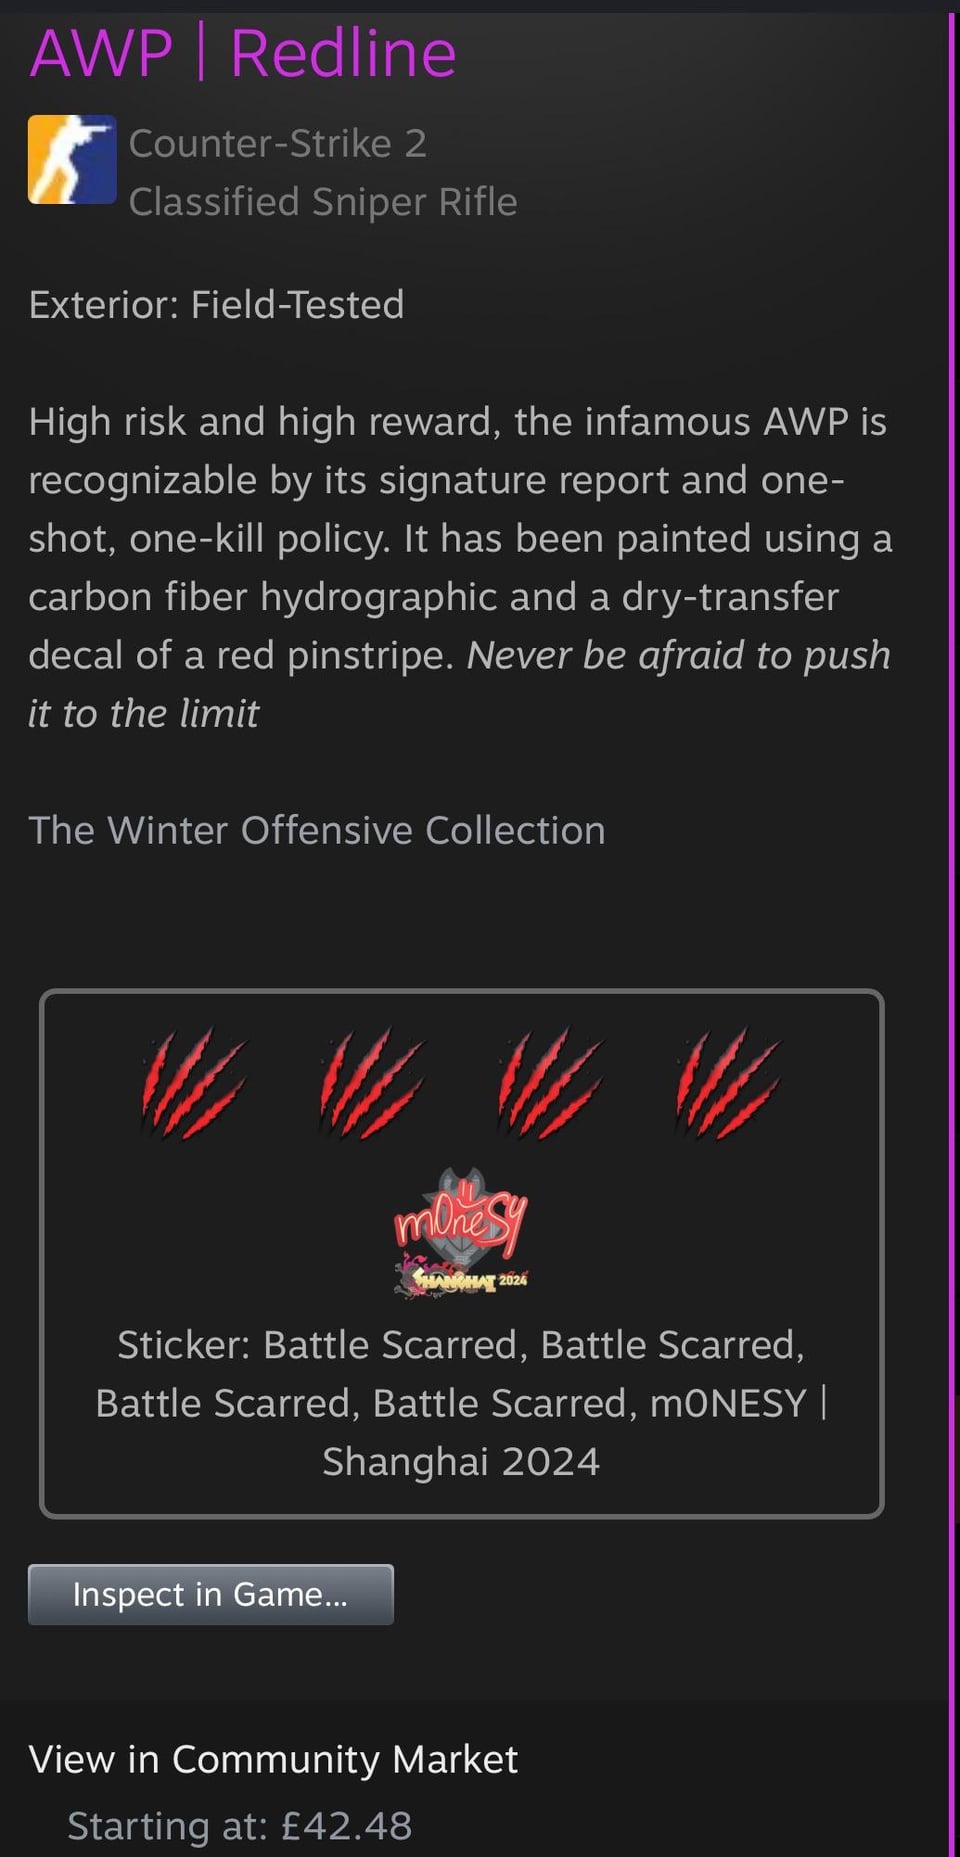Click the sticker description text
The width and height of the screenshot is (960, 1857).
click(461, 1403)
